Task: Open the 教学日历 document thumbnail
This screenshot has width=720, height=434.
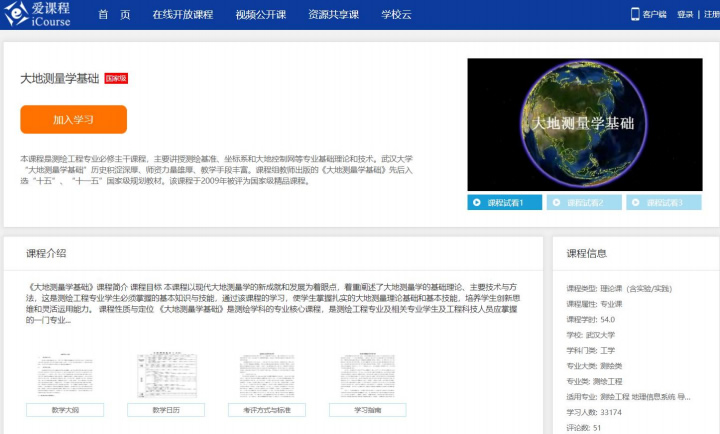Action: tap(166, 374)
